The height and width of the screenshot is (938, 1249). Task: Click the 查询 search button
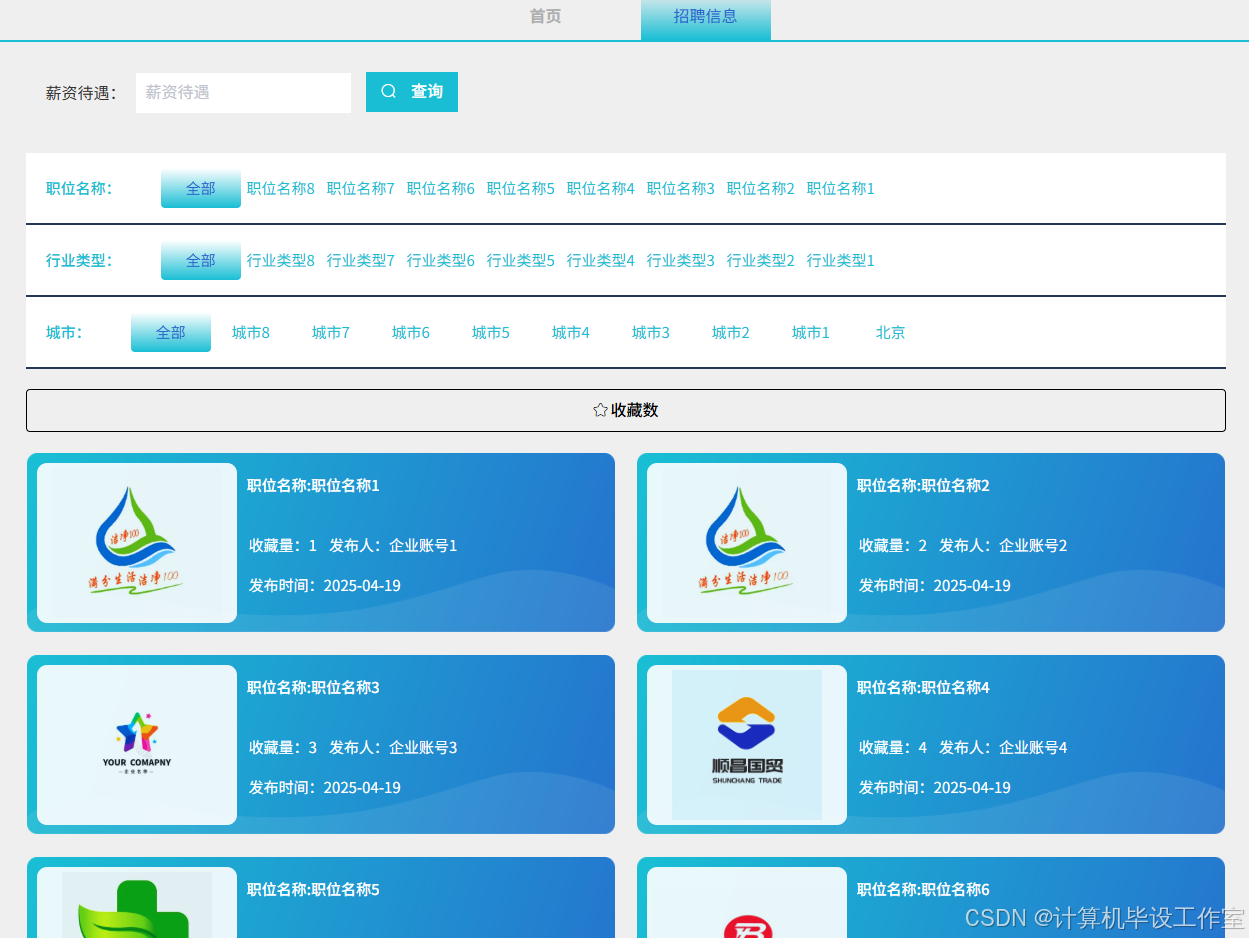pos(412,92)
